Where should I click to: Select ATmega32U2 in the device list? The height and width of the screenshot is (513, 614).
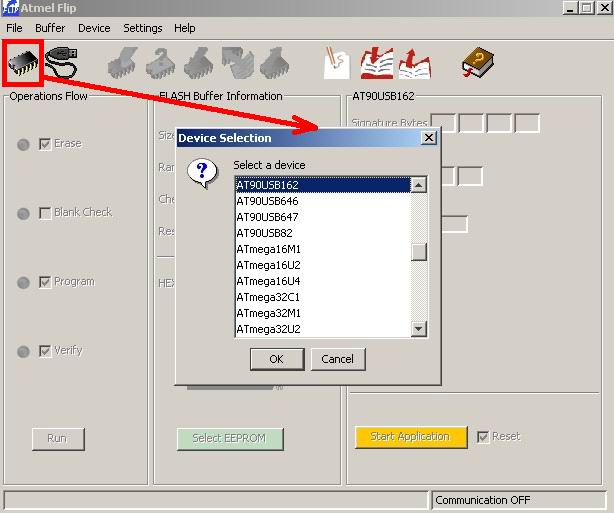[x=323, y=329]
